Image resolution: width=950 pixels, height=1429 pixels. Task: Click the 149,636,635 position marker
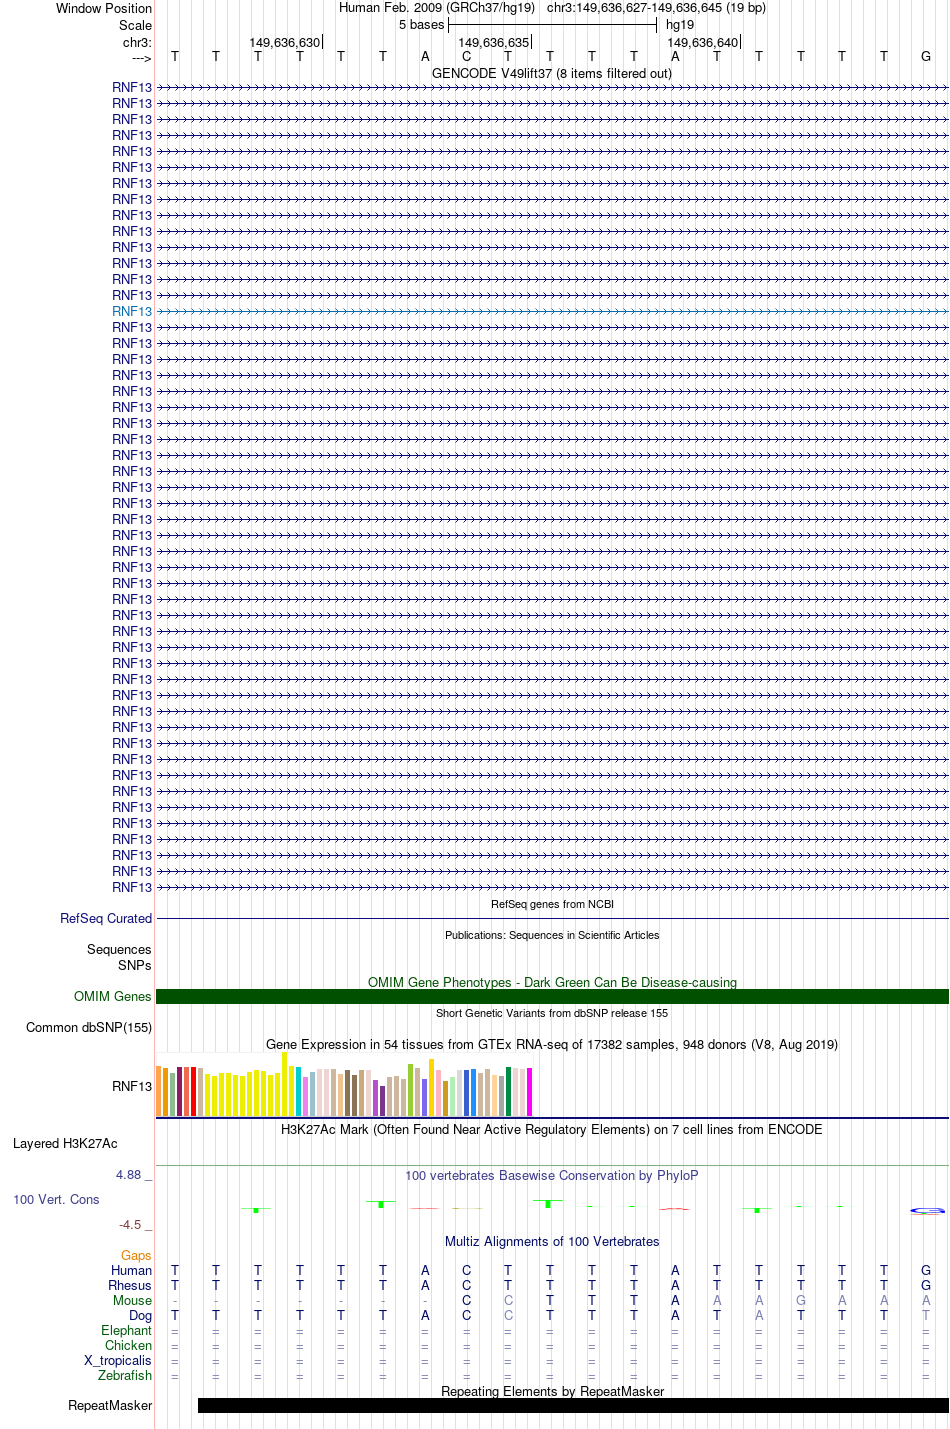(494, 43)
